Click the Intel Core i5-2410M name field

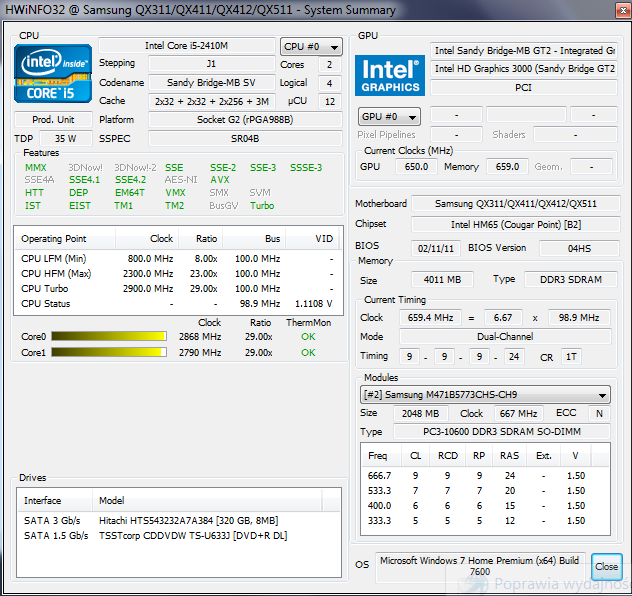coord(187,46)
